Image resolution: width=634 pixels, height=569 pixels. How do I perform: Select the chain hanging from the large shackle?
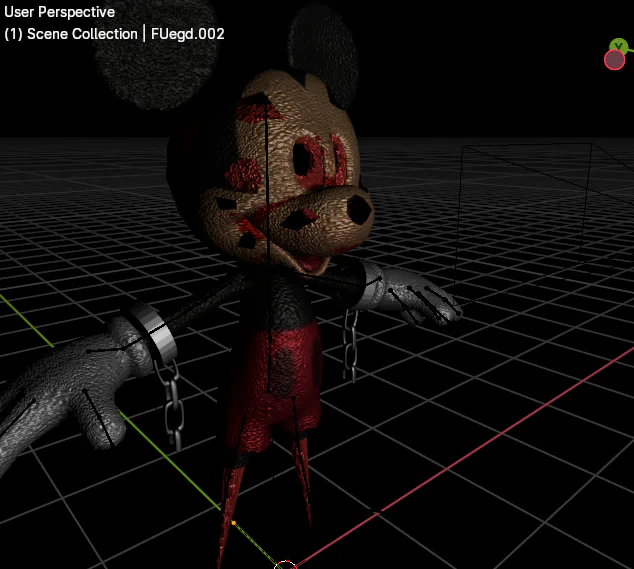point(171,404)
